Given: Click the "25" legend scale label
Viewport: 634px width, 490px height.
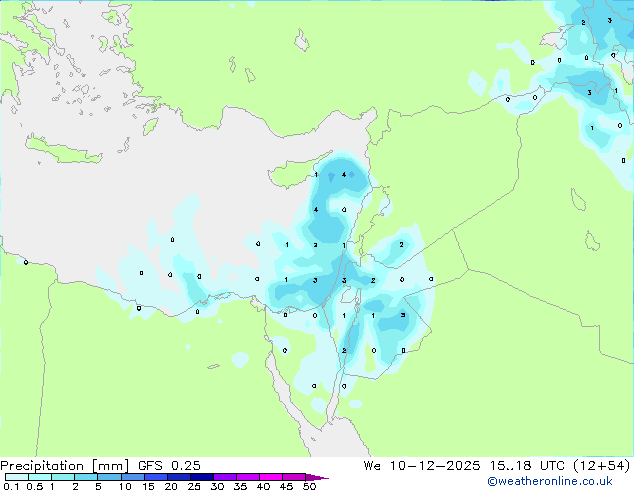Looking at the screenshot, I should point(194,486).
